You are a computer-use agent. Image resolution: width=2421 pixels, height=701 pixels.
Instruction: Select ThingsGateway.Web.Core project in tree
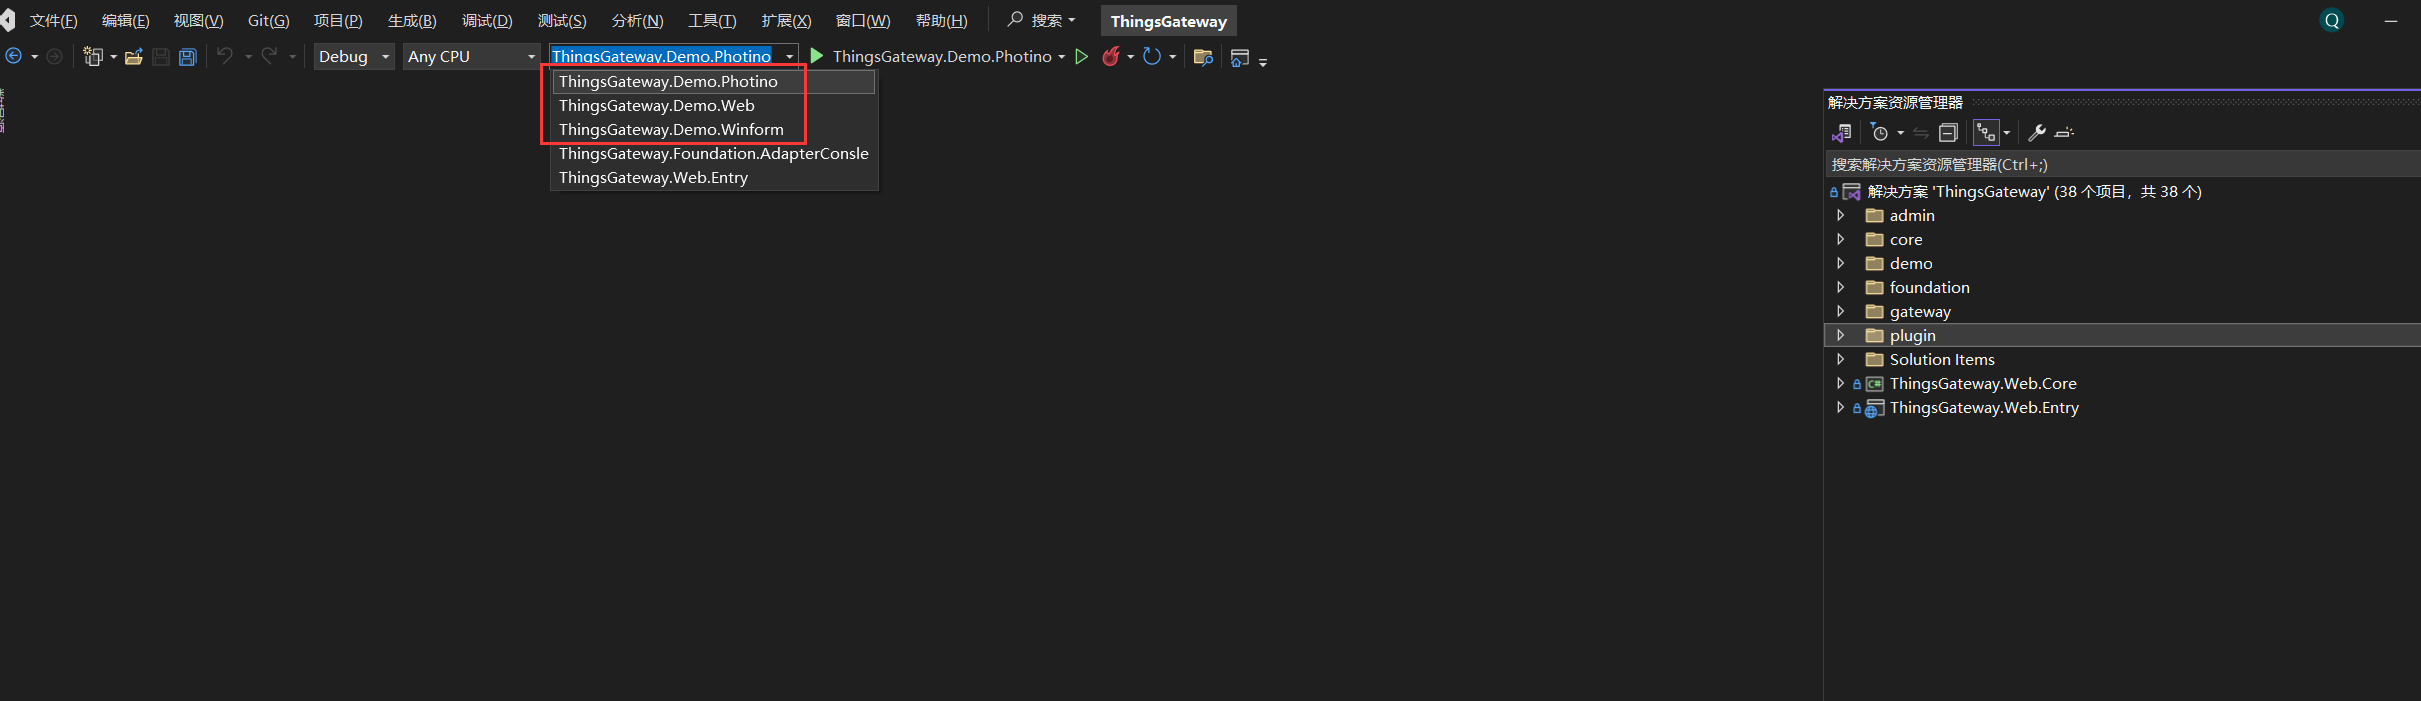[1982, 383]
